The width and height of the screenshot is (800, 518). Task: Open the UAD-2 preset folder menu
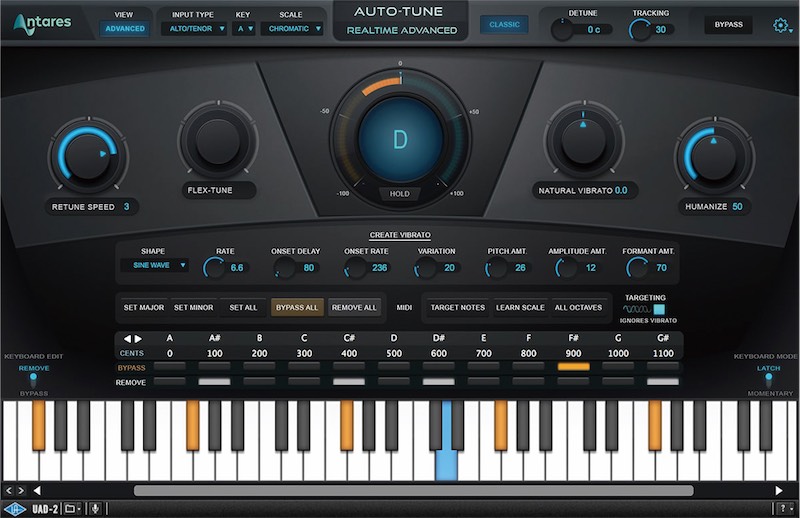(x=72, y=509)
